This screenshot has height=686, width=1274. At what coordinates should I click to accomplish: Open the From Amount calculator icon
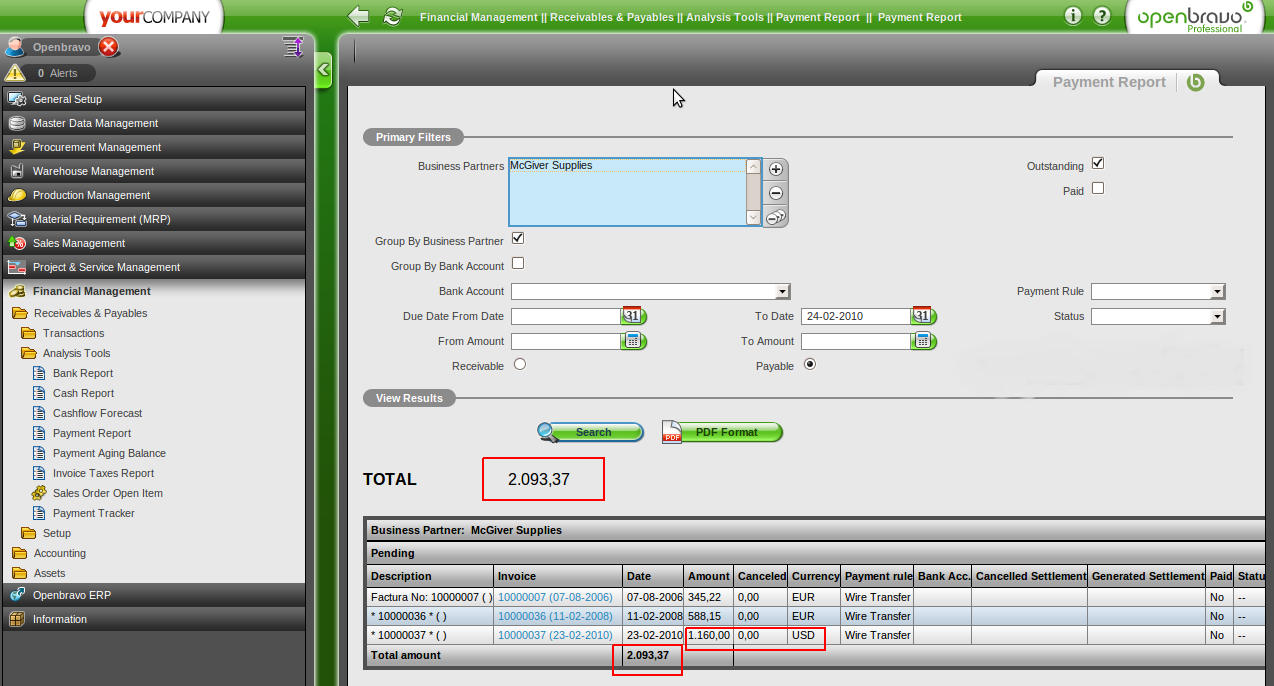633,341
